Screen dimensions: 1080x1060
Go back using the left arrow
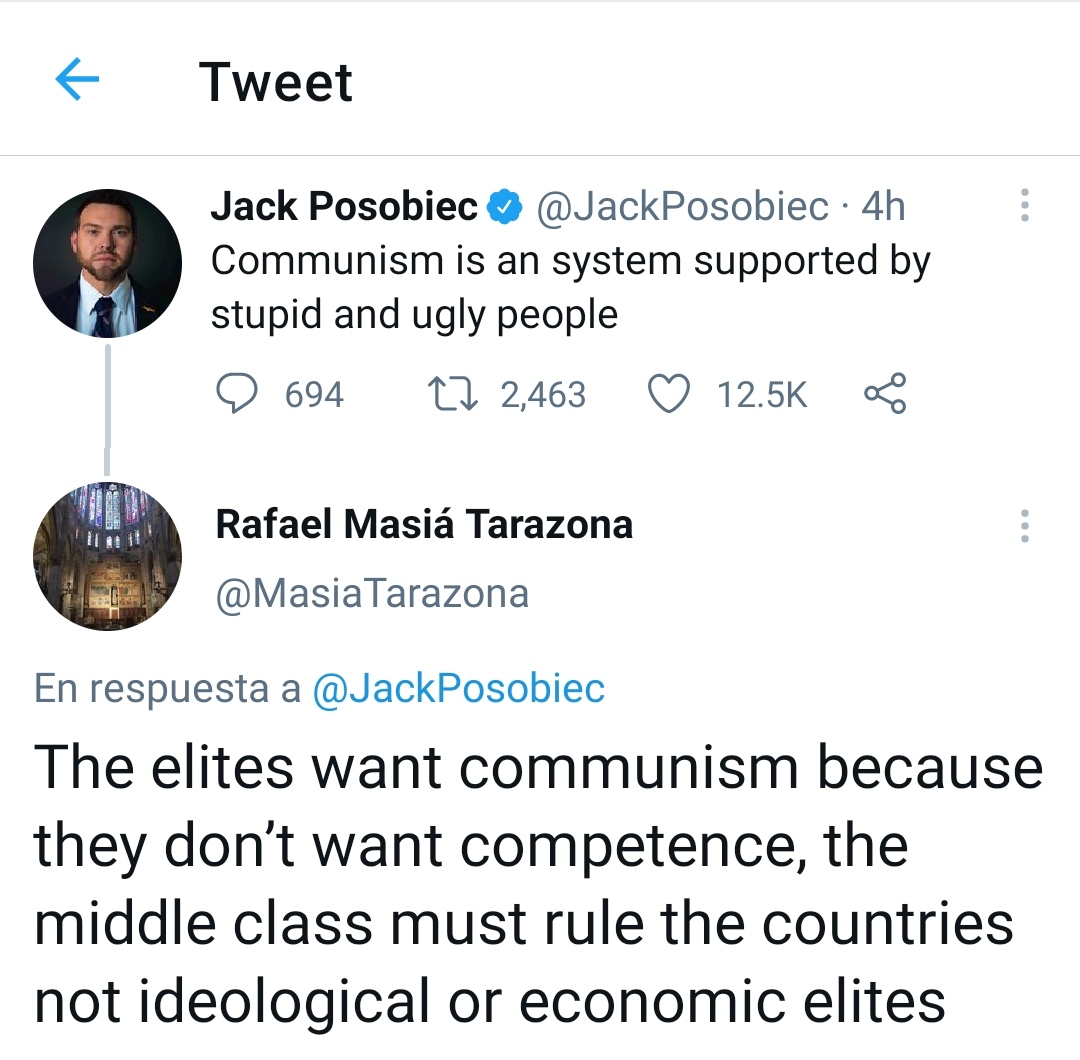[77, 81]
